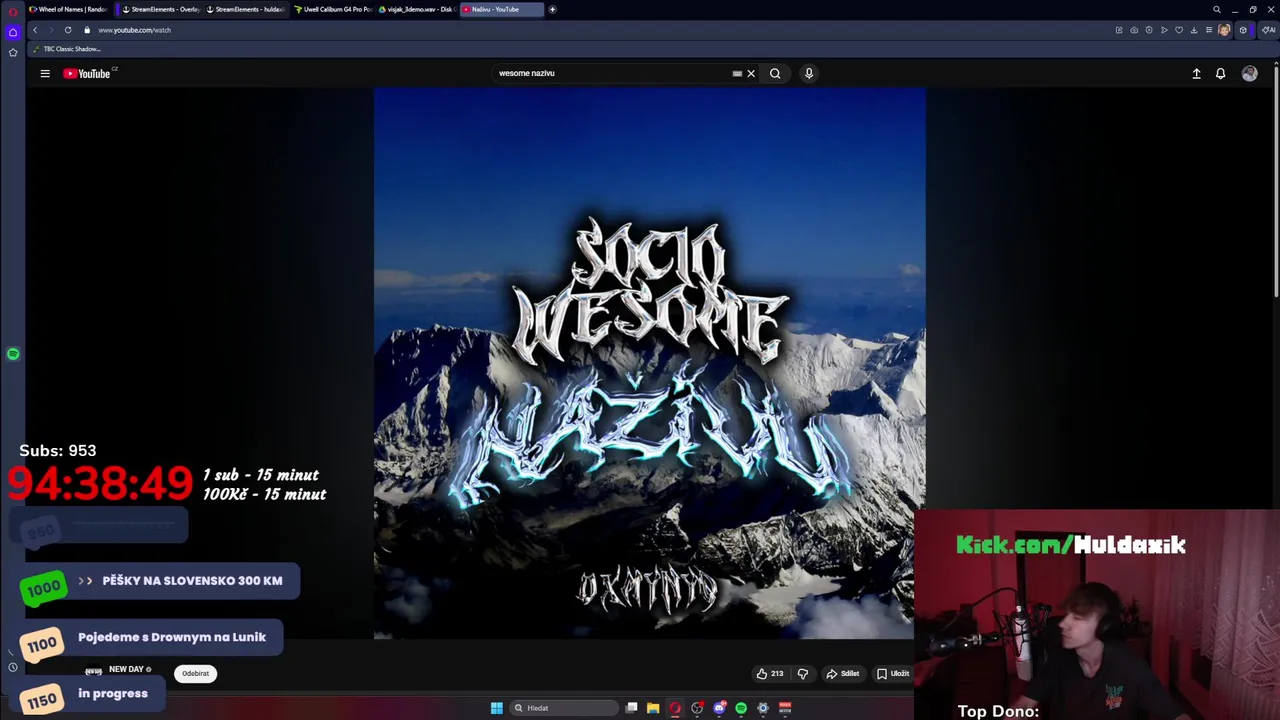Image resolution: width=1280 pixels, height=720 pixels.
Task: Save the video with the Uložit button
Action: [893, 674]
